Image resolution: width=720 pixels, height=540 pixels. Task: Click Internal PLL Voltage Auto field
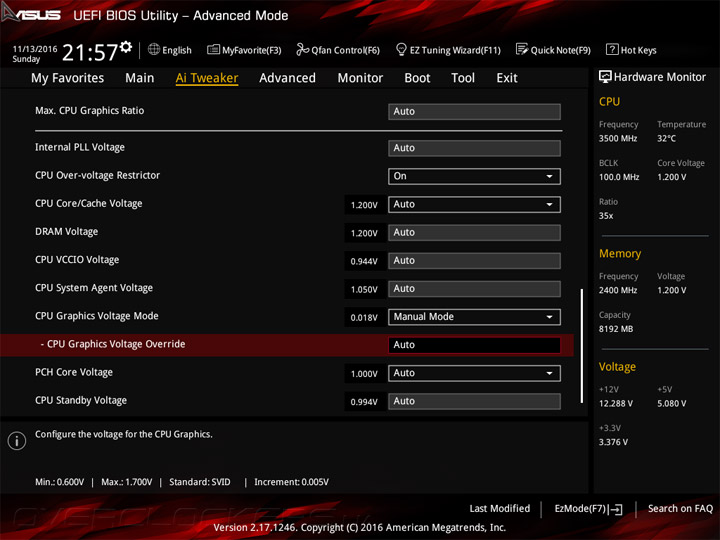coord(474,148)
